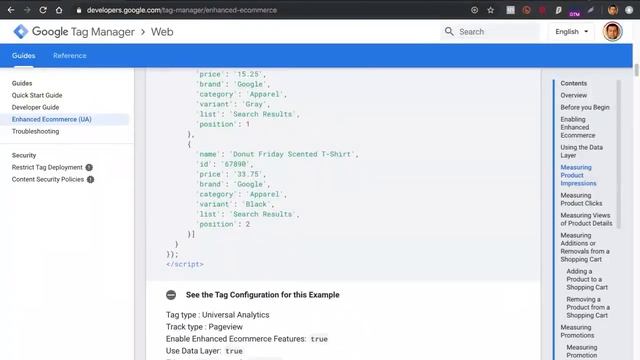Go back in browser history

[x=11, y=10]
